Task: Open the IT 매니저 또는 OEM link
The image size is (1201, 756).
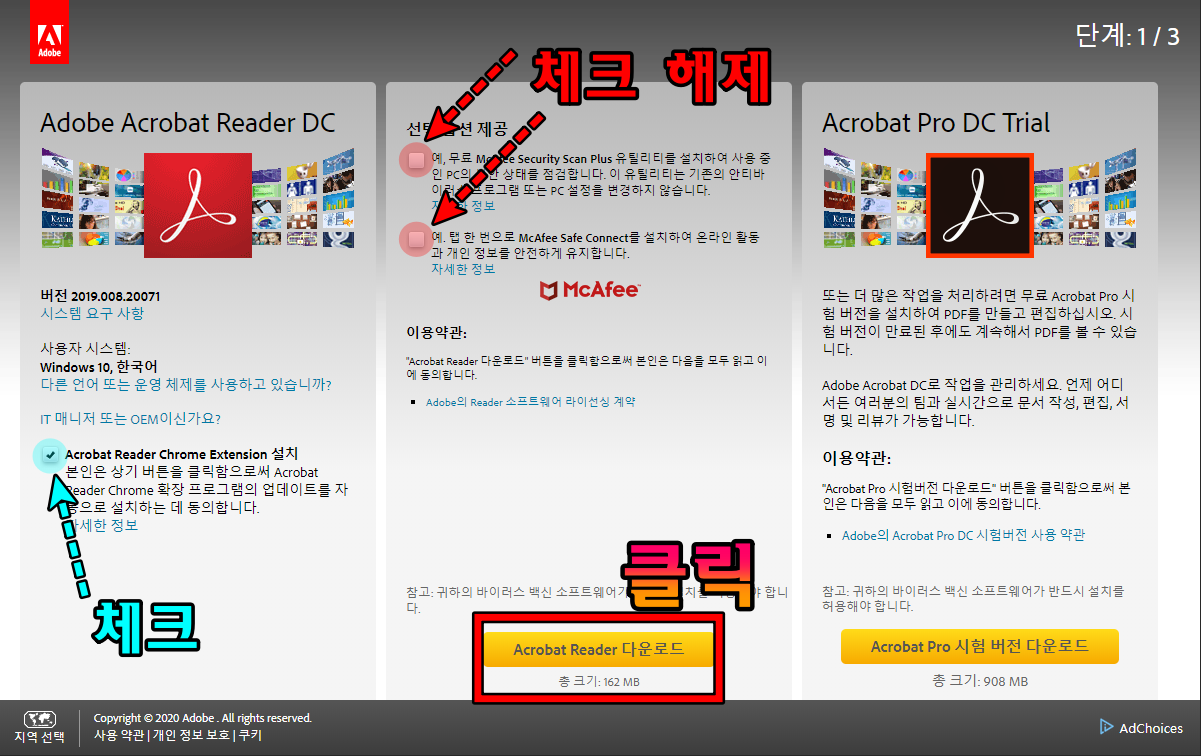Action: pyautogui.click(x=130, y=418)
